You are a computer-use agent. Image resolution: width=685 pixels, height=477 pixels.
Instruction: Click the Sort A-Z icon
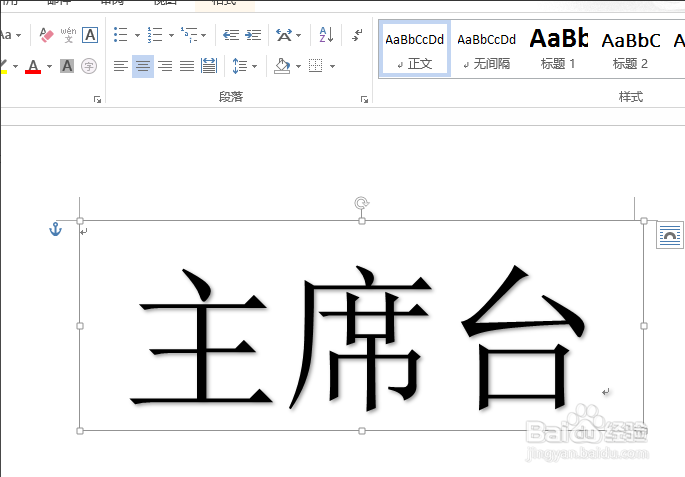click(326, 35)
